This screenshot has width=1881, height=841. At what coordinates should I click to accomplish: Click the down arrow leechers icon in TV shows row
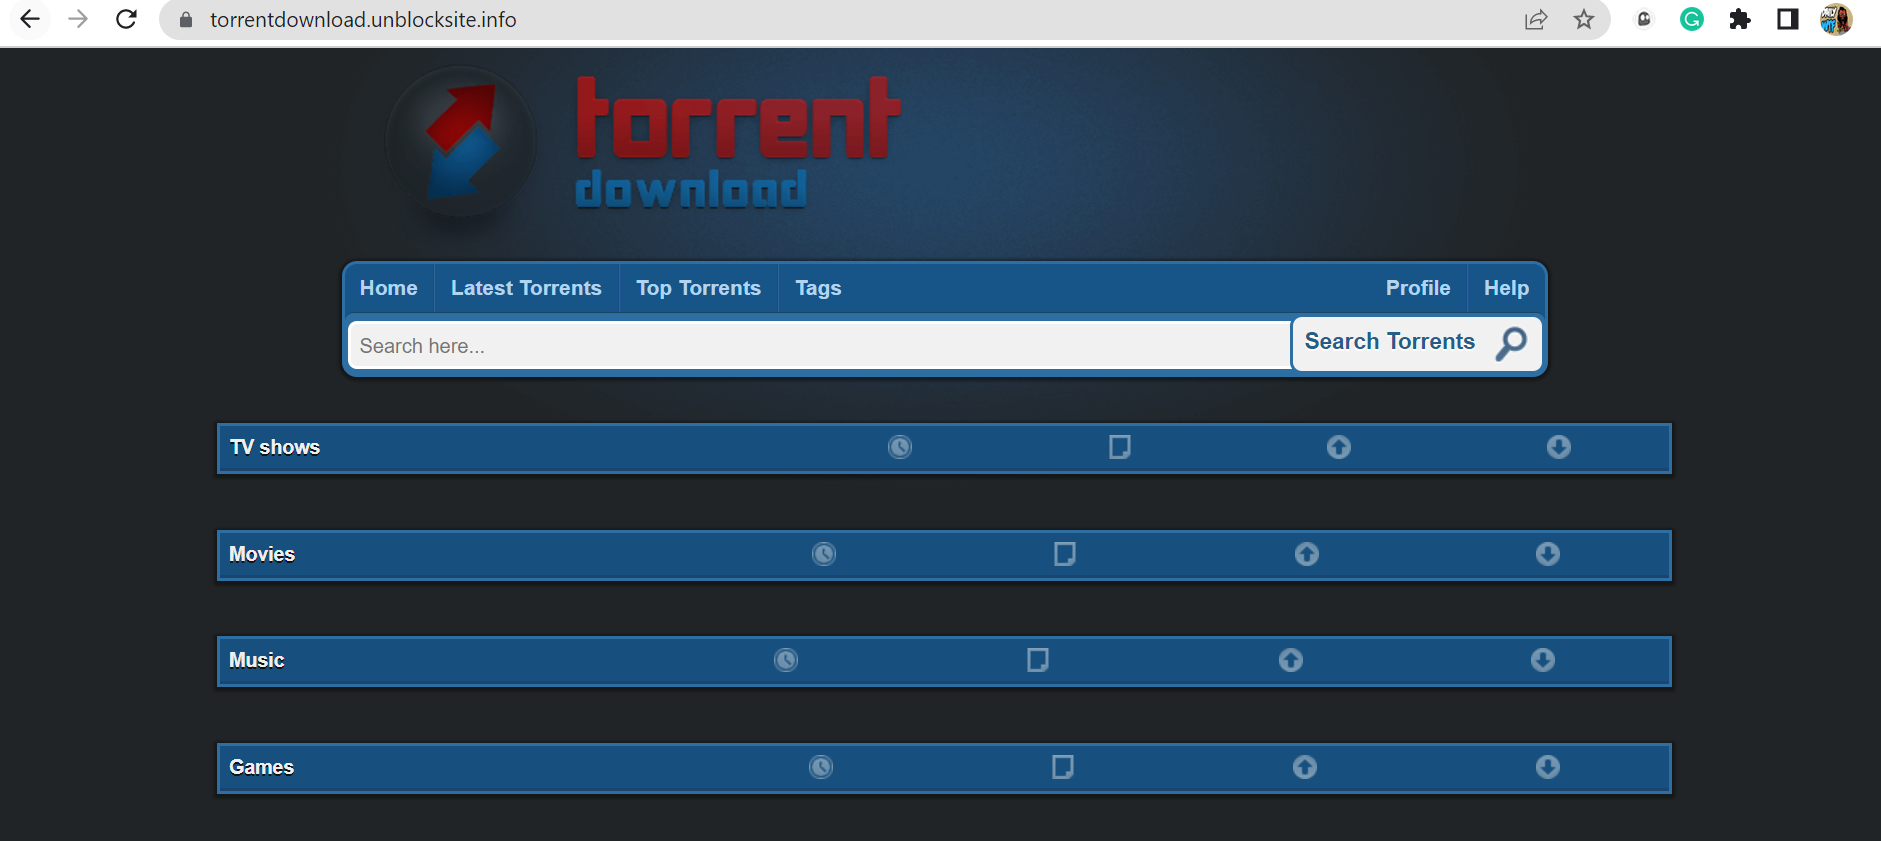tap(1559, 447)
